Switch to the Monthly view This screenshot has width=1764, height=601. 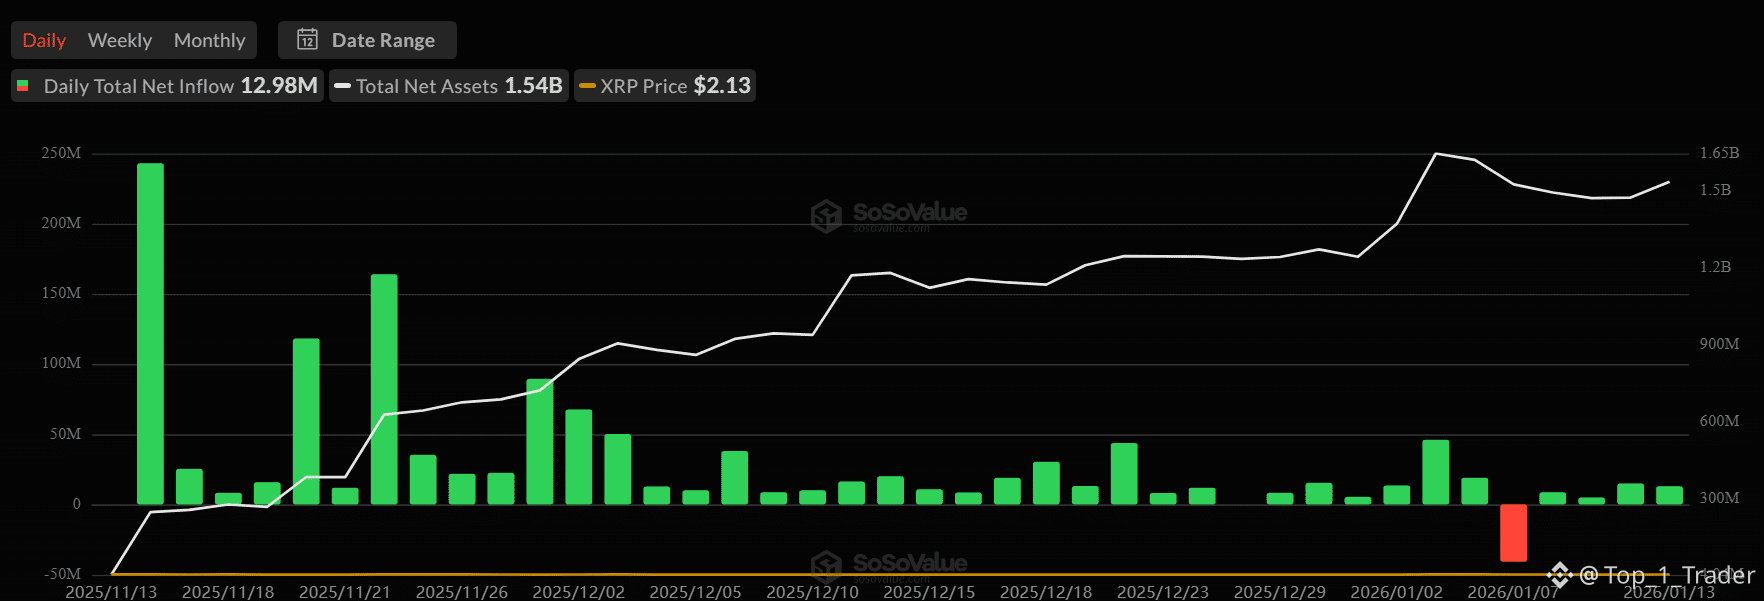pyautogui.click(x=209, y=40)
